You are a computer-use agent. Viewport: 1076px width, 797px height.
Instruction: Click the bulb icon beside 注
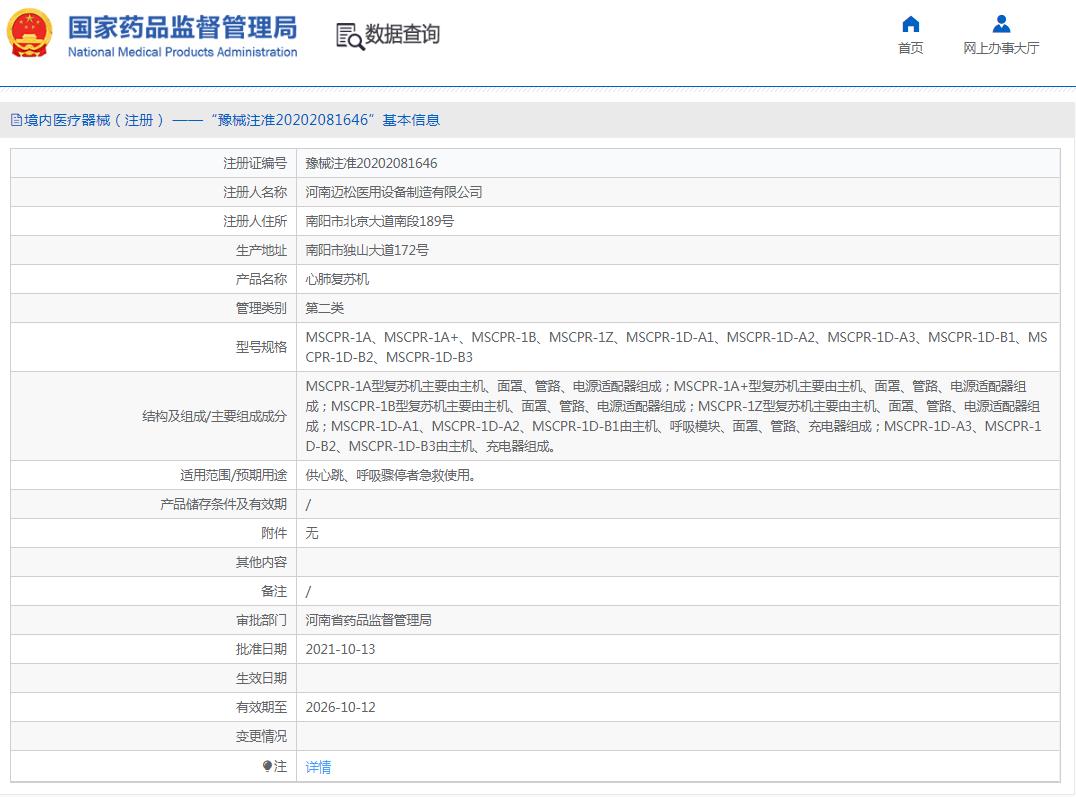[267, 766]
